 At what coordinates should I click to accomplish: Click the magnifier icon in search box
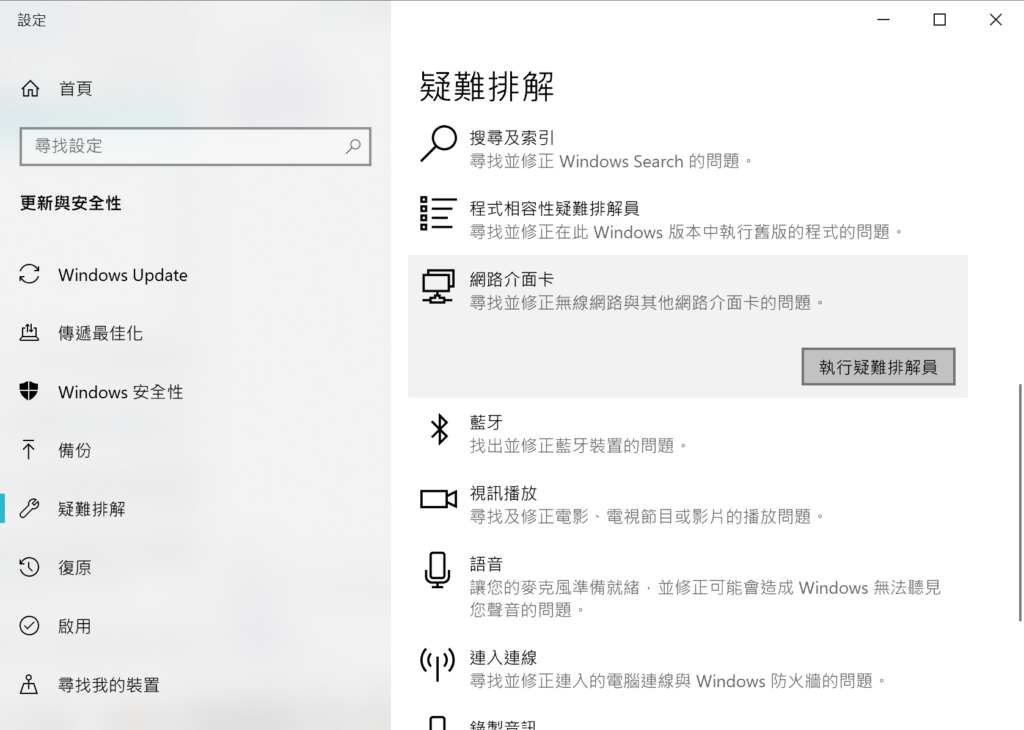tap(353, 146)
